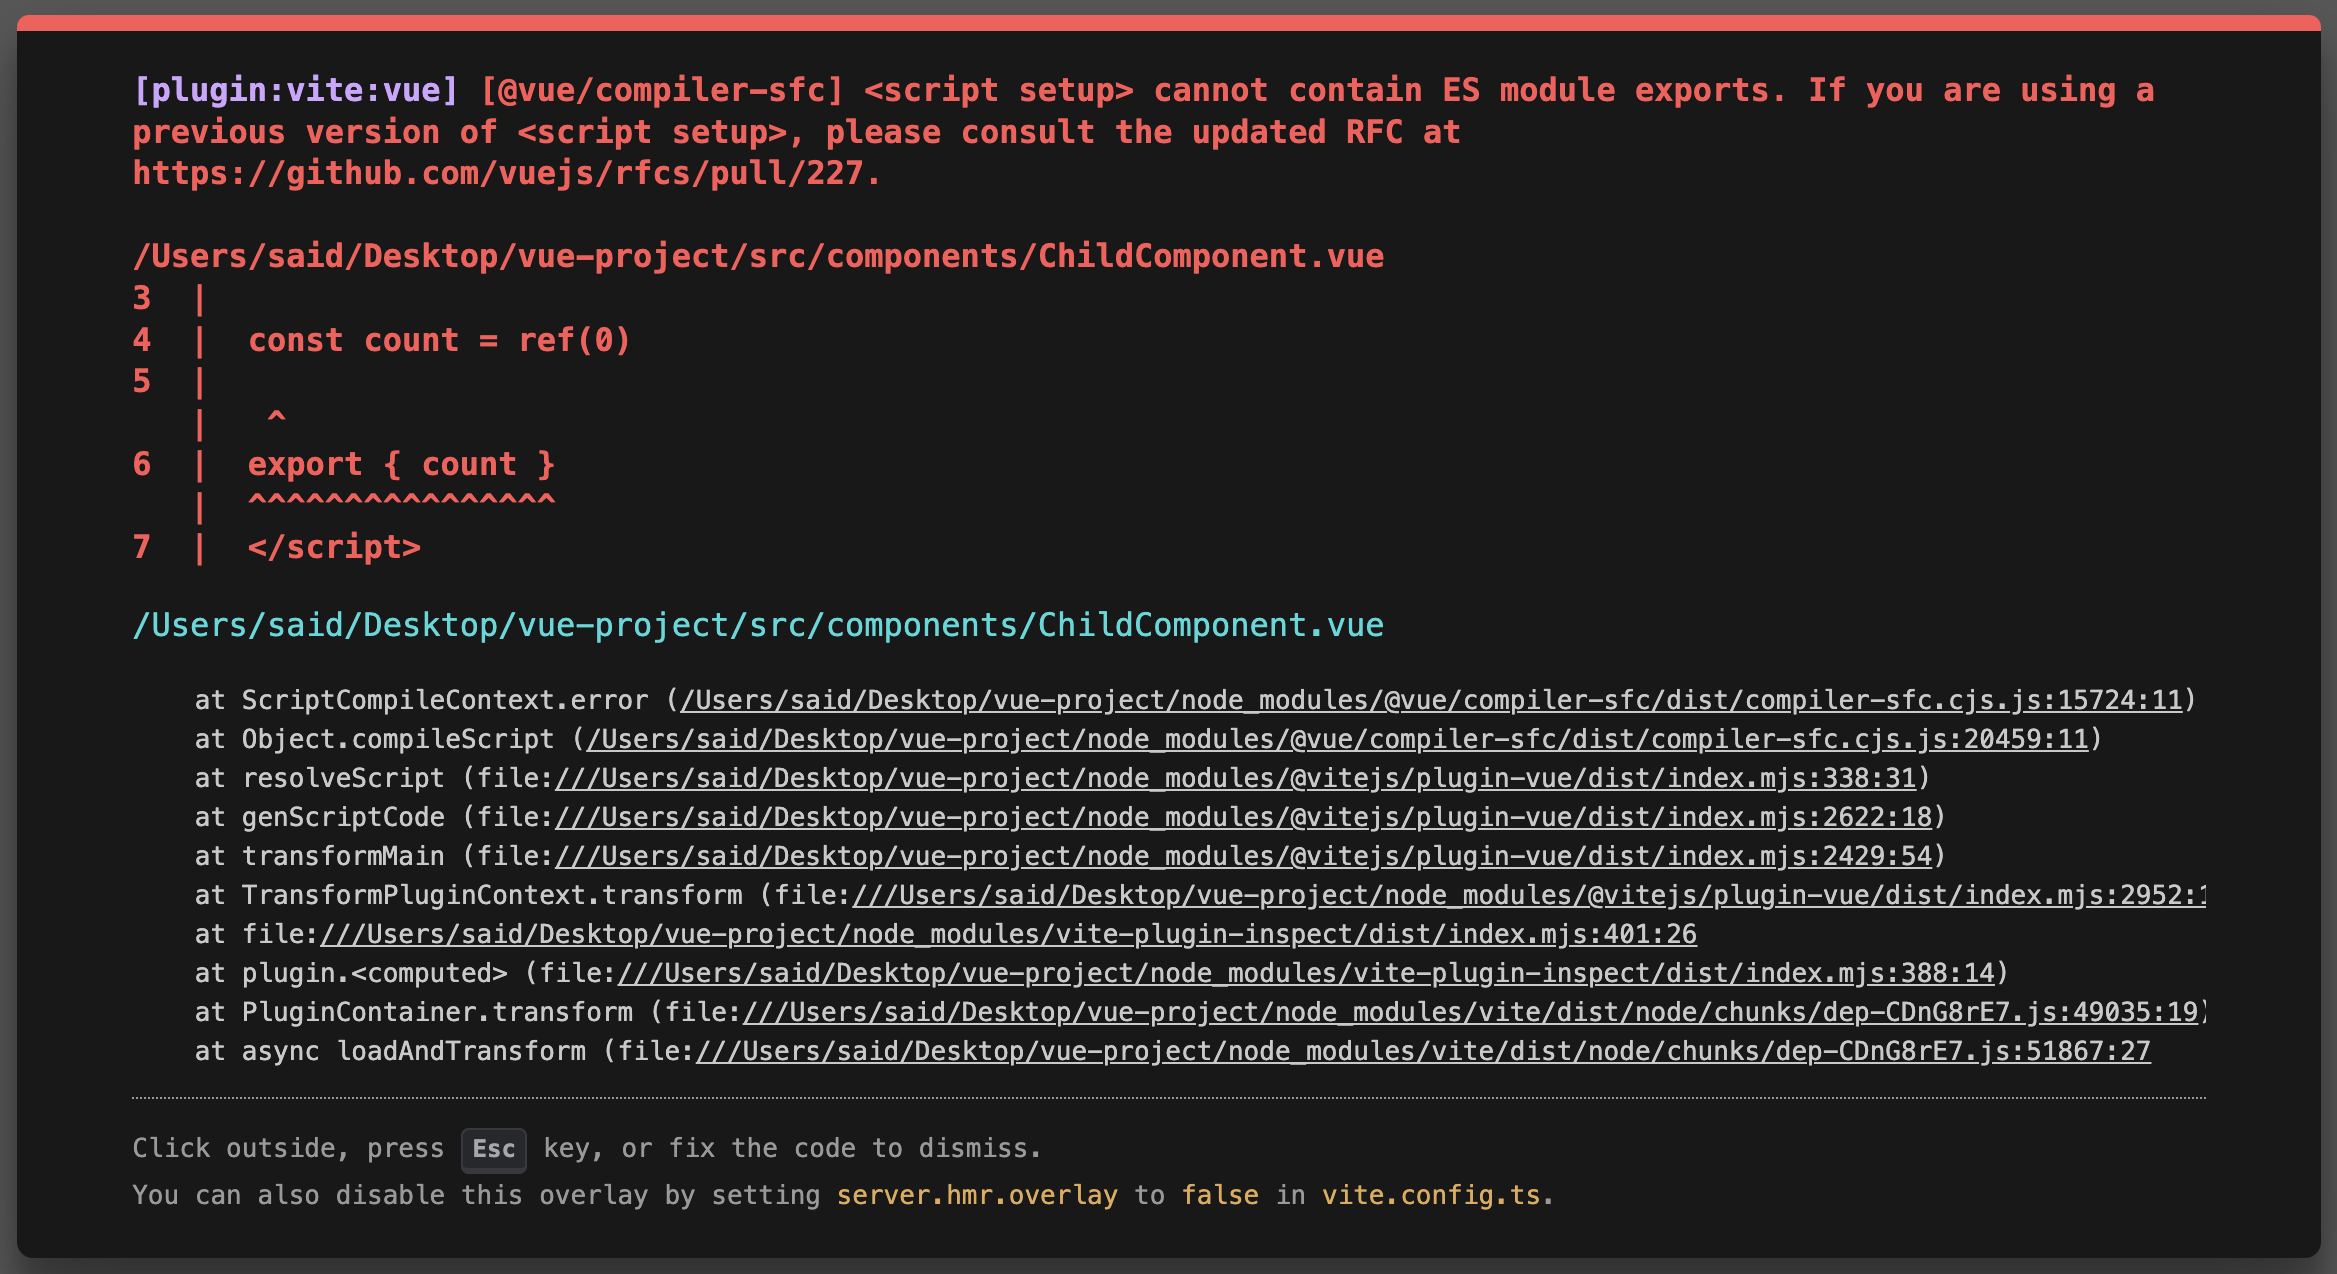Open Object.compileScript compiler-sfc.cjs.js:20459:11 link
The image size is (2337, 1274).
1337,739
